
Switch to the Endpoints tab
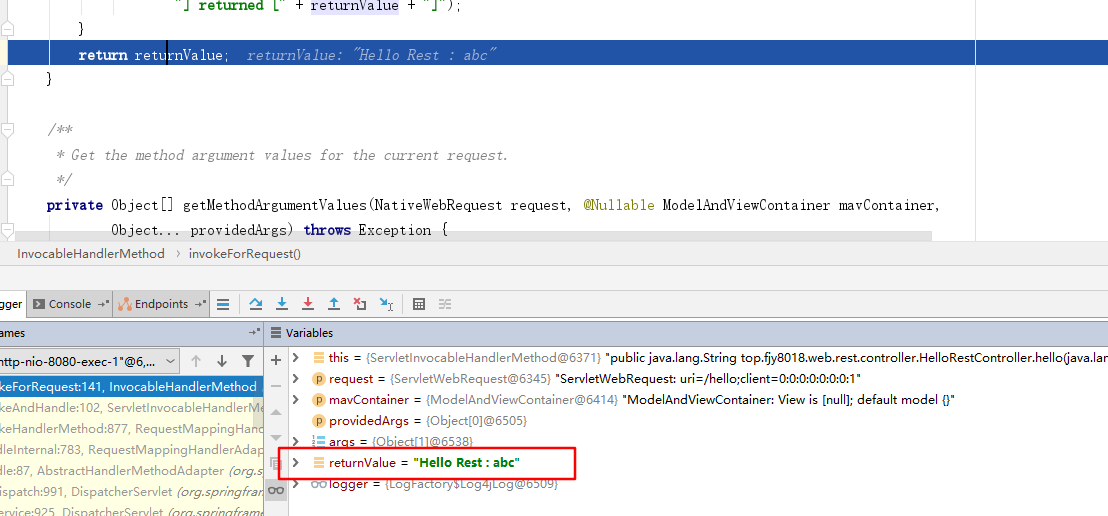click(x=160, y=304)
